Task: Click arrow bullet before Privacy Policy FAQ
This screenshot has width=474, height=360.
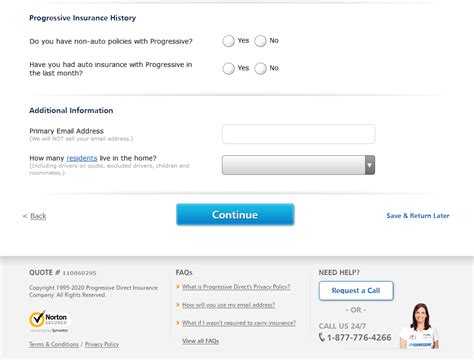Action: tap(178, 287)
